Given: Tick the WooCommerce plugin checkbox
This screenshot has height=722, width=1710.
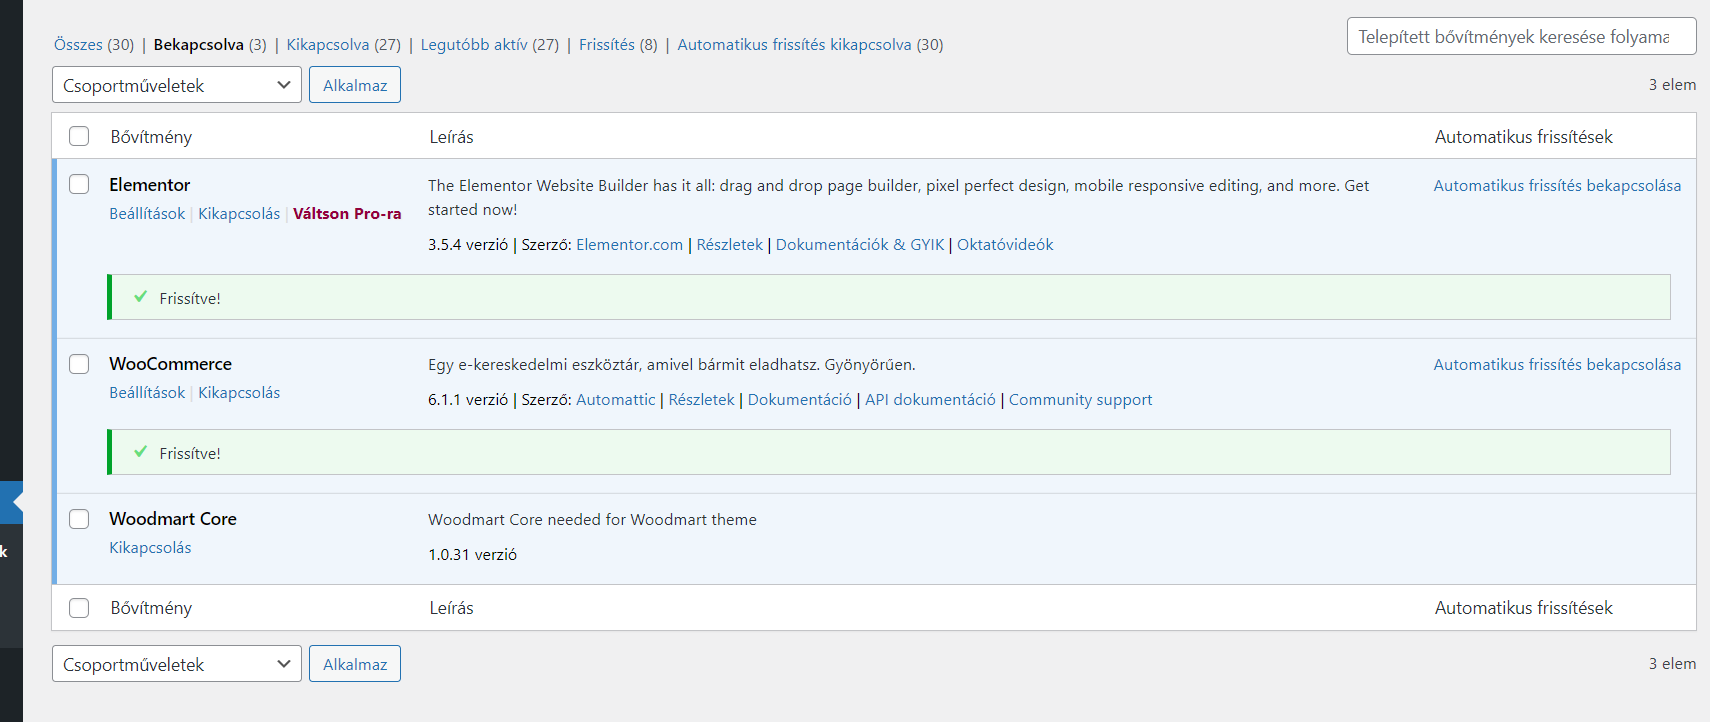Looking at the screenshot, I should tap(79, 364).
